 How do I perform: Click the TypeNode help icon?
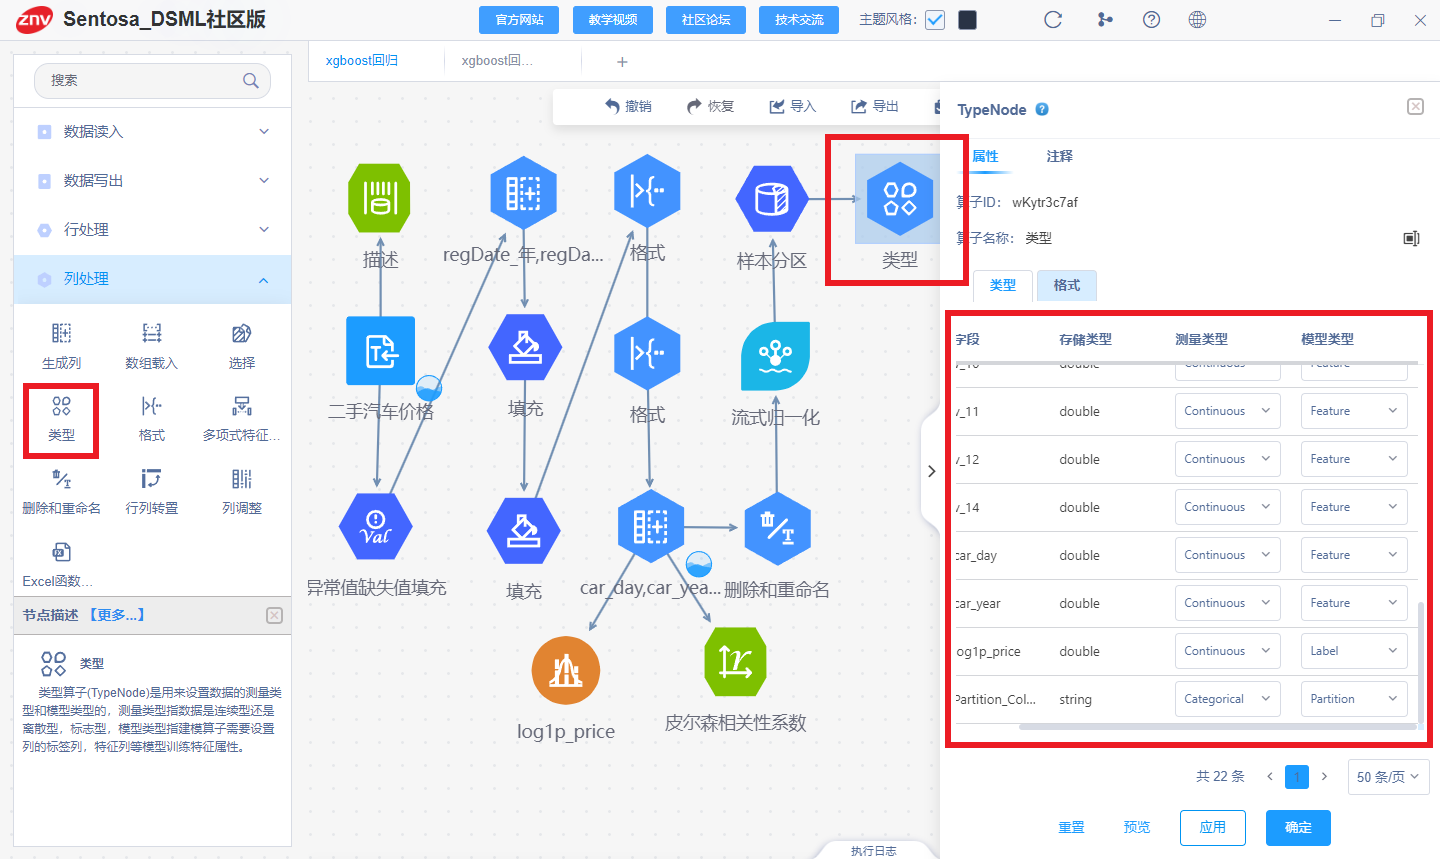click(x=1042, y=109)
